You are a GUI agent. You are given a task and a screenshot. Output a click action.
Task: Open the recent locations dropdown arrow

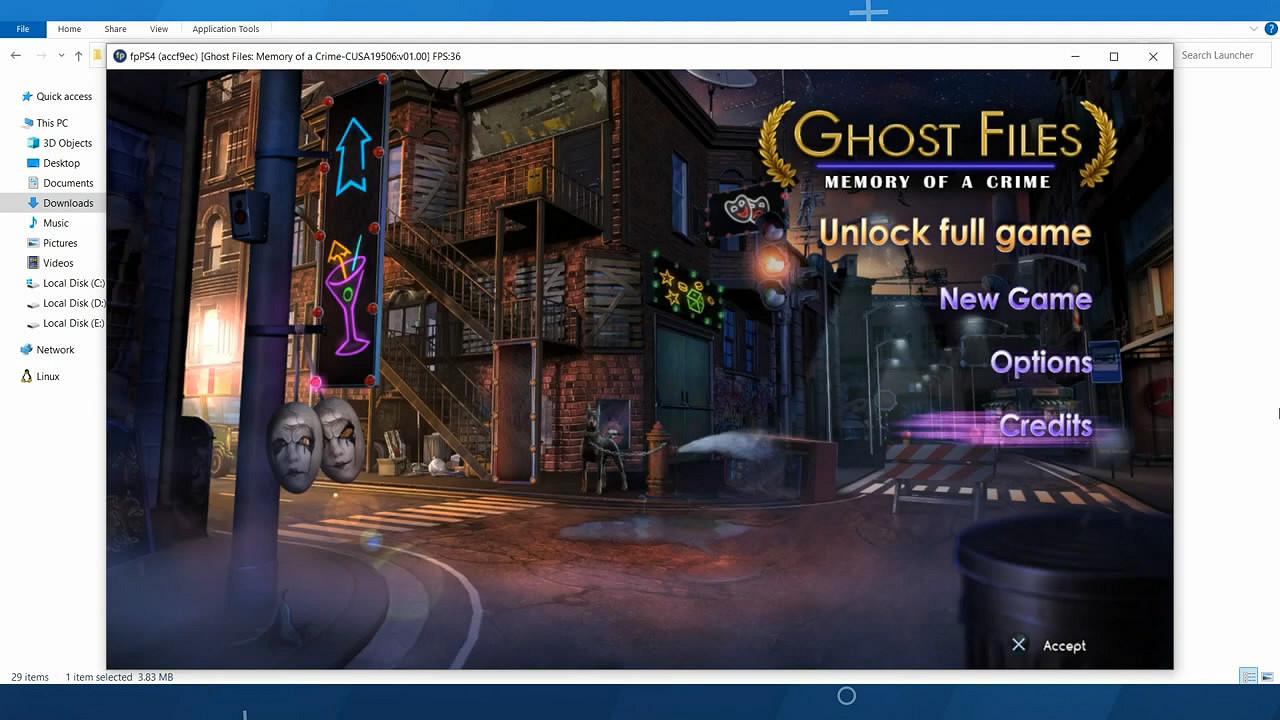coord(61,56)
